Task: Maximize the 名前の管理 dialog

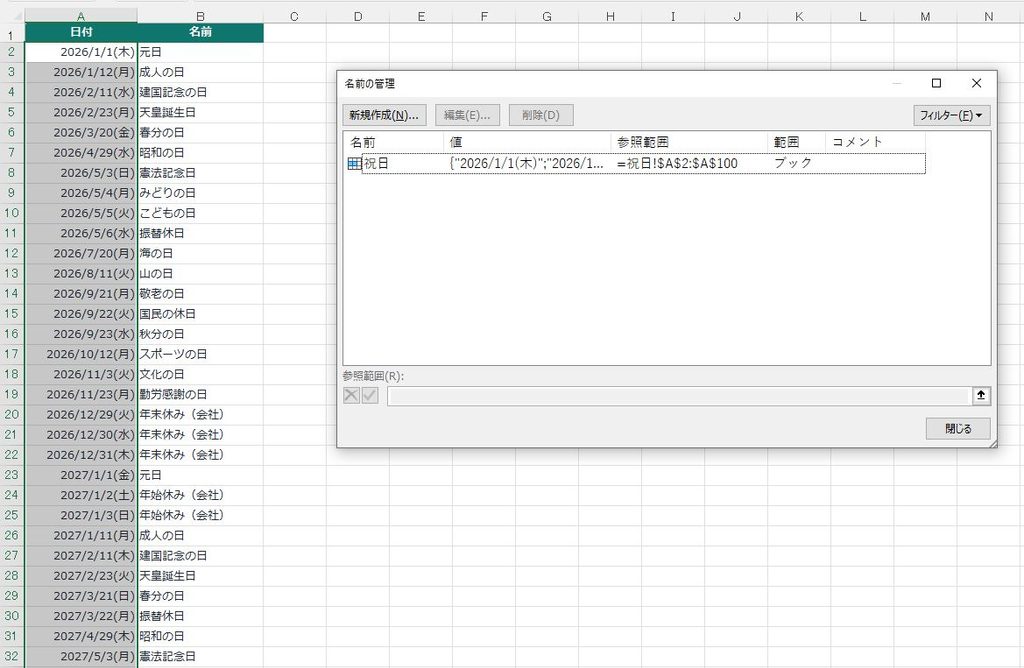Action: 936,83
